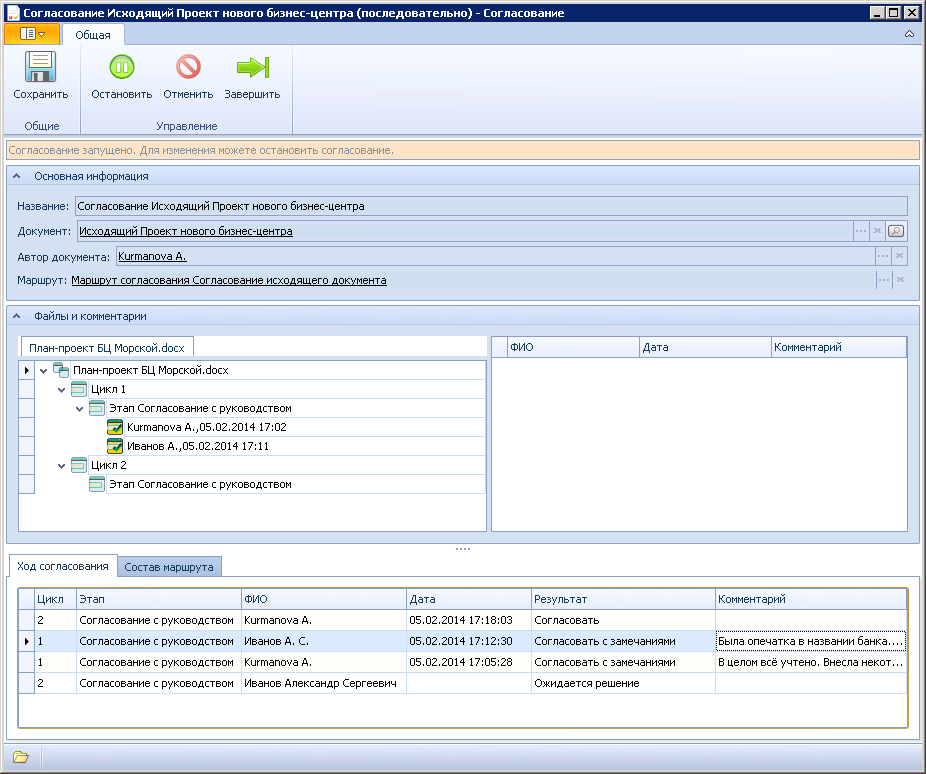This screenshot has width=926, height=774.
Task: Click the Цикл 2 folder icon
Action: [79, 465]
